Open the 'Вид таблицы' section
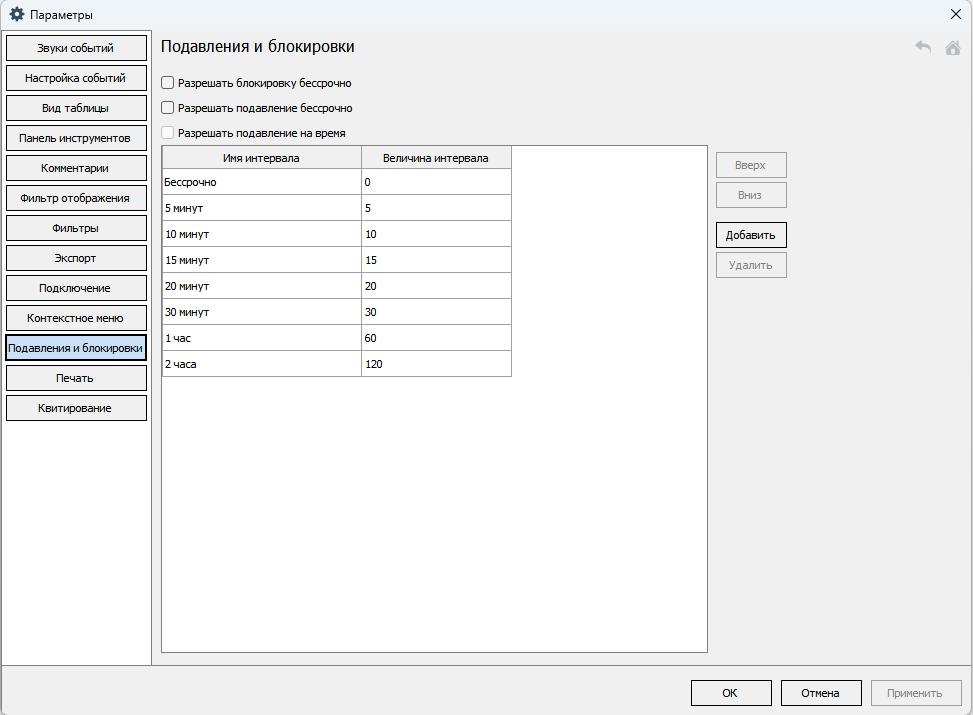Image resolution: width=973 pixels, height=715 pixels. [x=76, y=108]
